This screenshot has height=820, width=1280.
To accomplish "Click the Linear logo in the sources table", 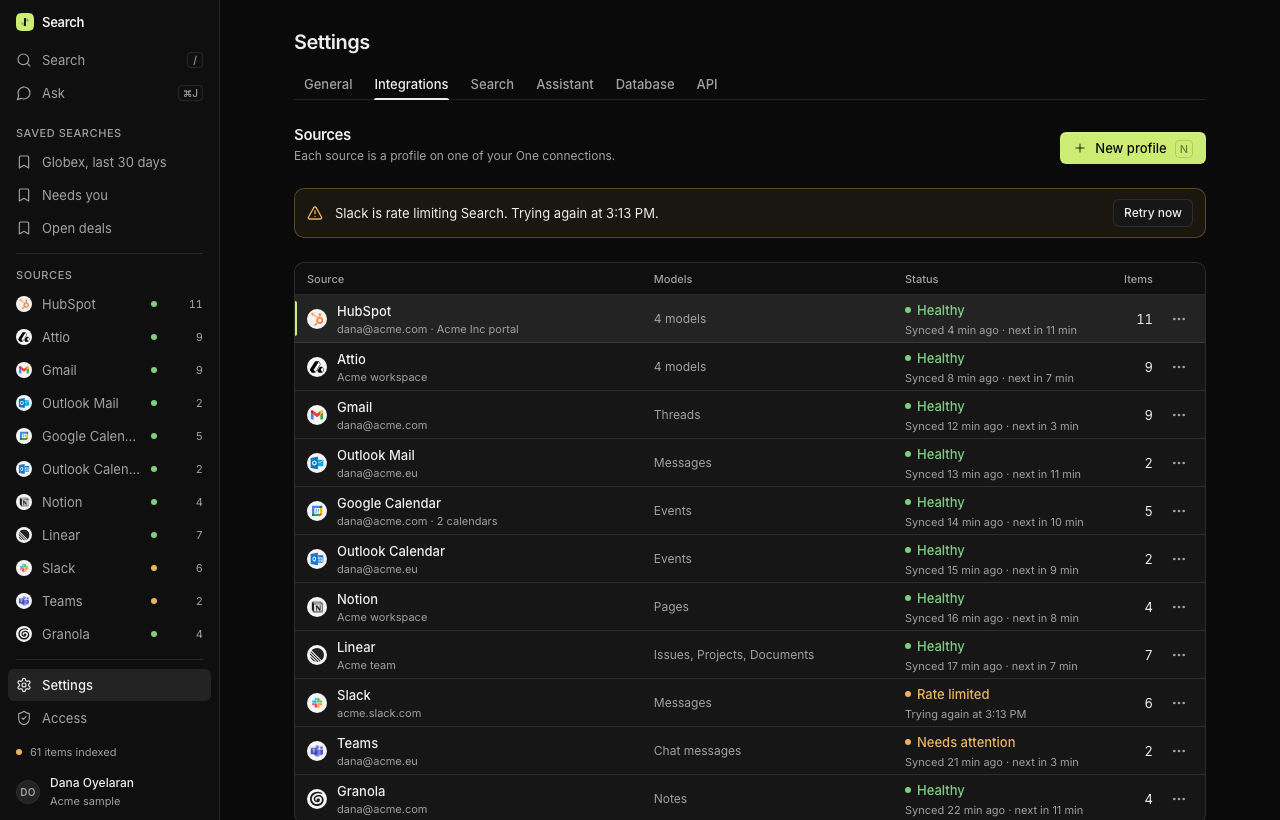I will point(317,655).
